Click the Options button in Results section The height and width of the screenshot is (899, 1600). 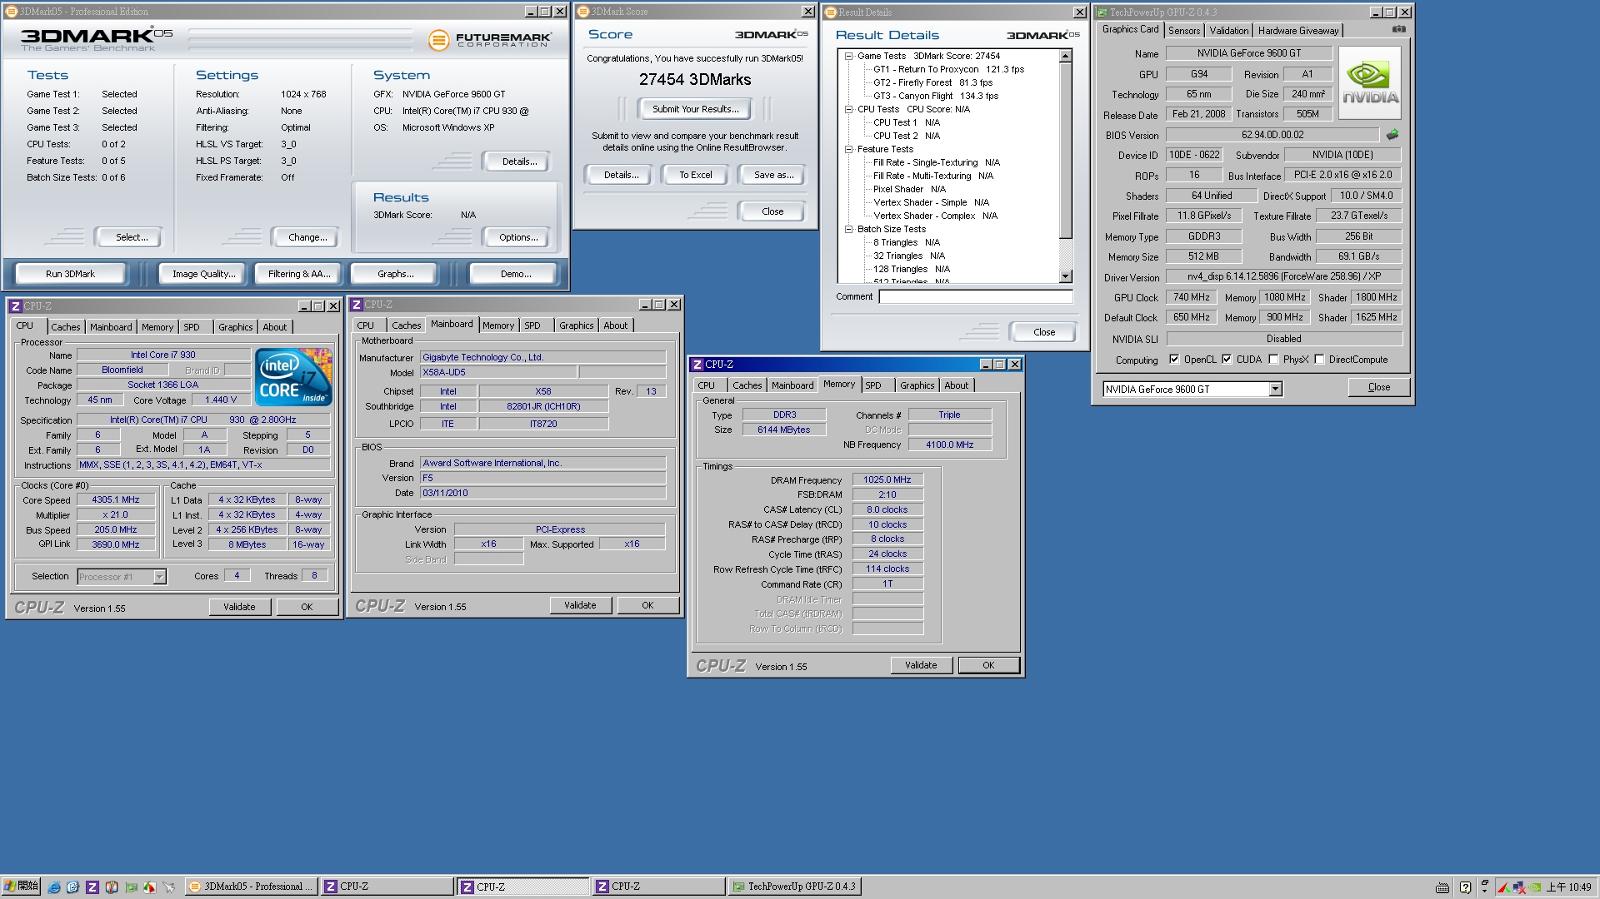(518, 237)
